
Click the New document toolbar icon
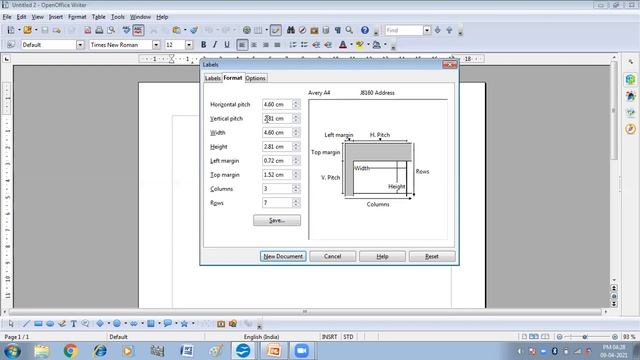click(11, 30)
